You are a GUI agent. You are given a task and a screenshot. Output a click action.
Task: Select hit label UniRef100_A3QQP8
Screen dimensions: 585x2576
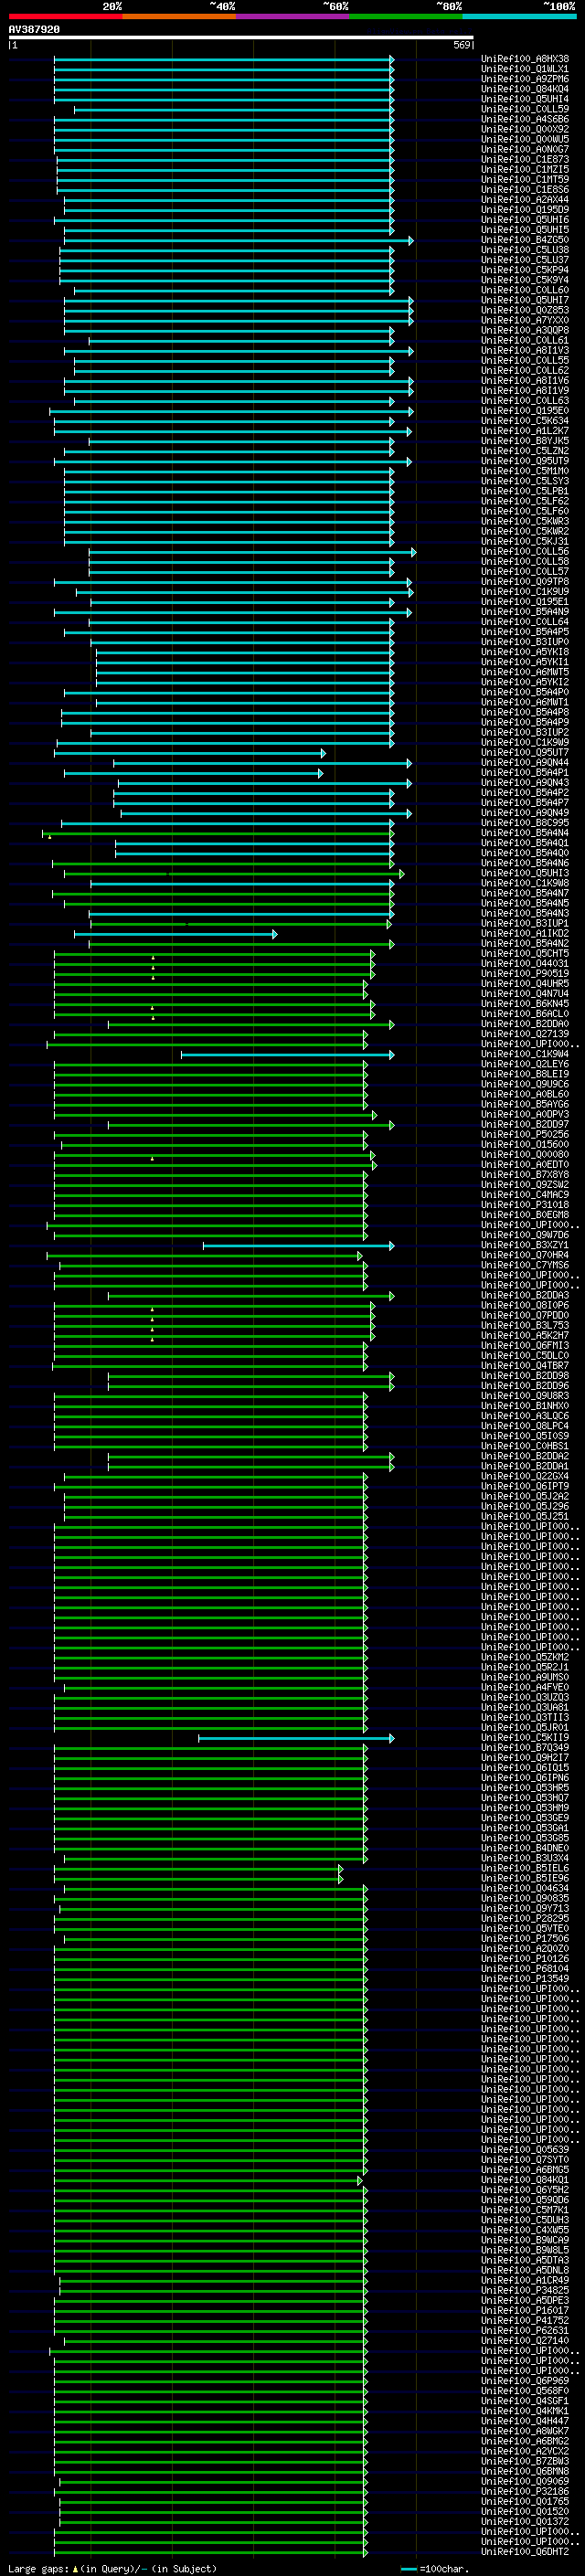tap(525, 330)
